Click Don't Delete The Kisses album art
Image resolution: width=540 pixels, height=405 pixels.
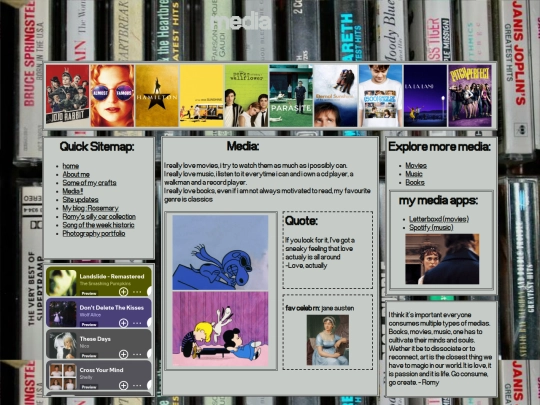[x=62, y=313]
